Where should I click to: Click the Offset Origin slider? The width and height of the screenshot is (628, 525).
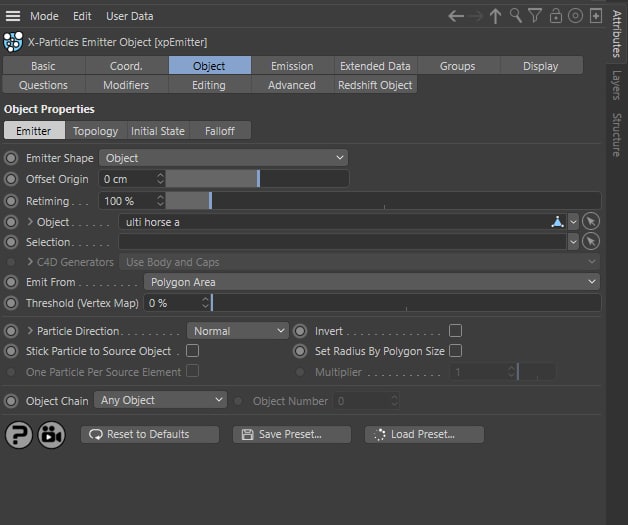(x=257, y=179)
